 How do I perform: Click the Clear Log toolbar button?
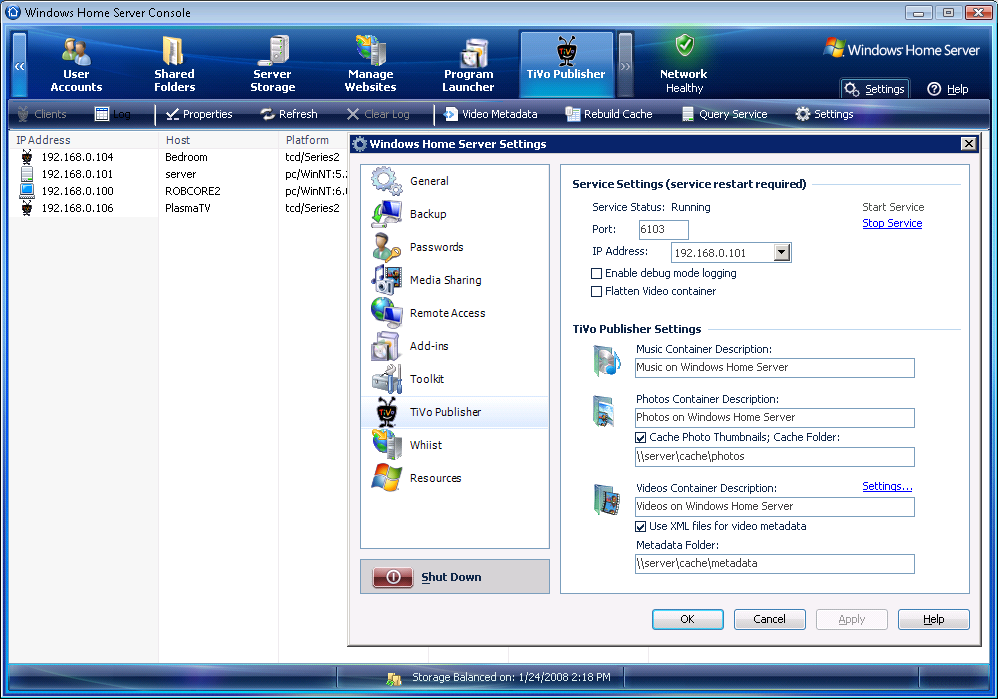[x=378, y=114]
